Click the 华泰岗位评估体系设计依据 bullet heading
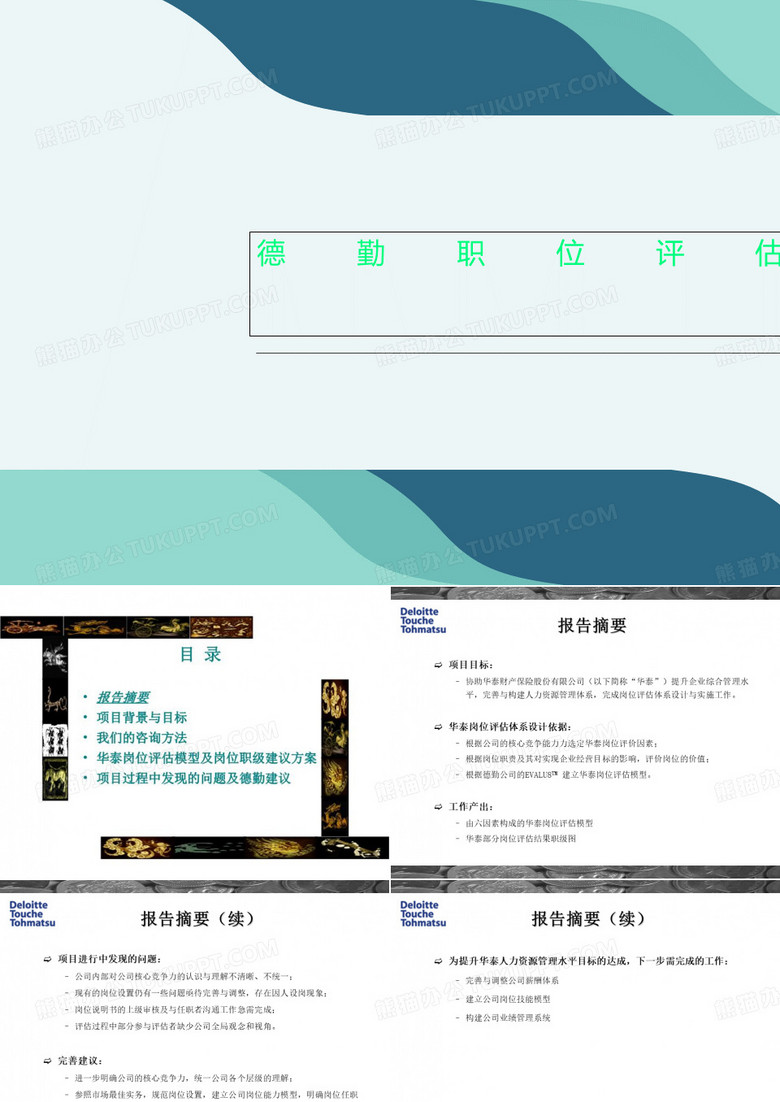This screenshot has height=1102, width=780. coord(510,727)
